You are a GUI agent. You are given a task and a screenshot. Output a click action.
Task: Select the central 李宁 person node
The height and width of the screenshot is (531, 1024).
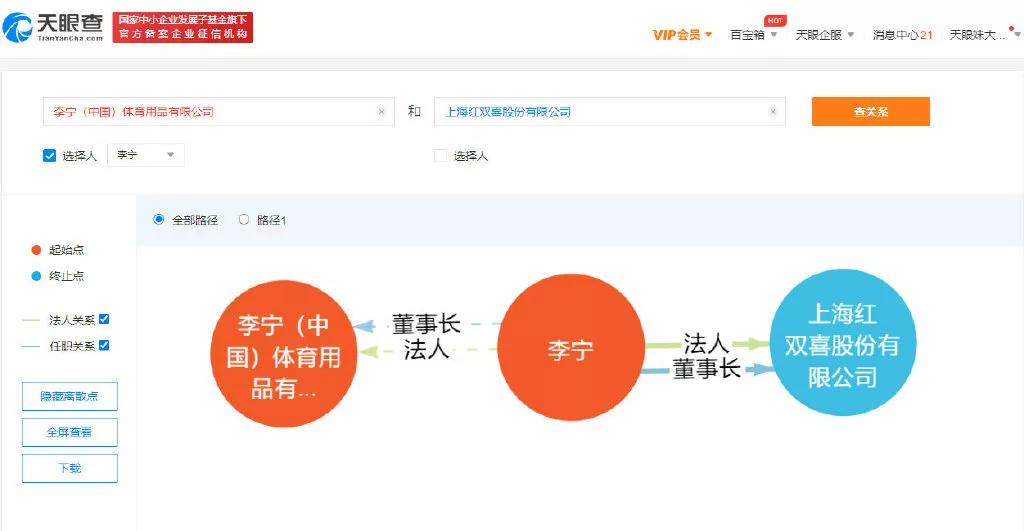click(571, 348)
